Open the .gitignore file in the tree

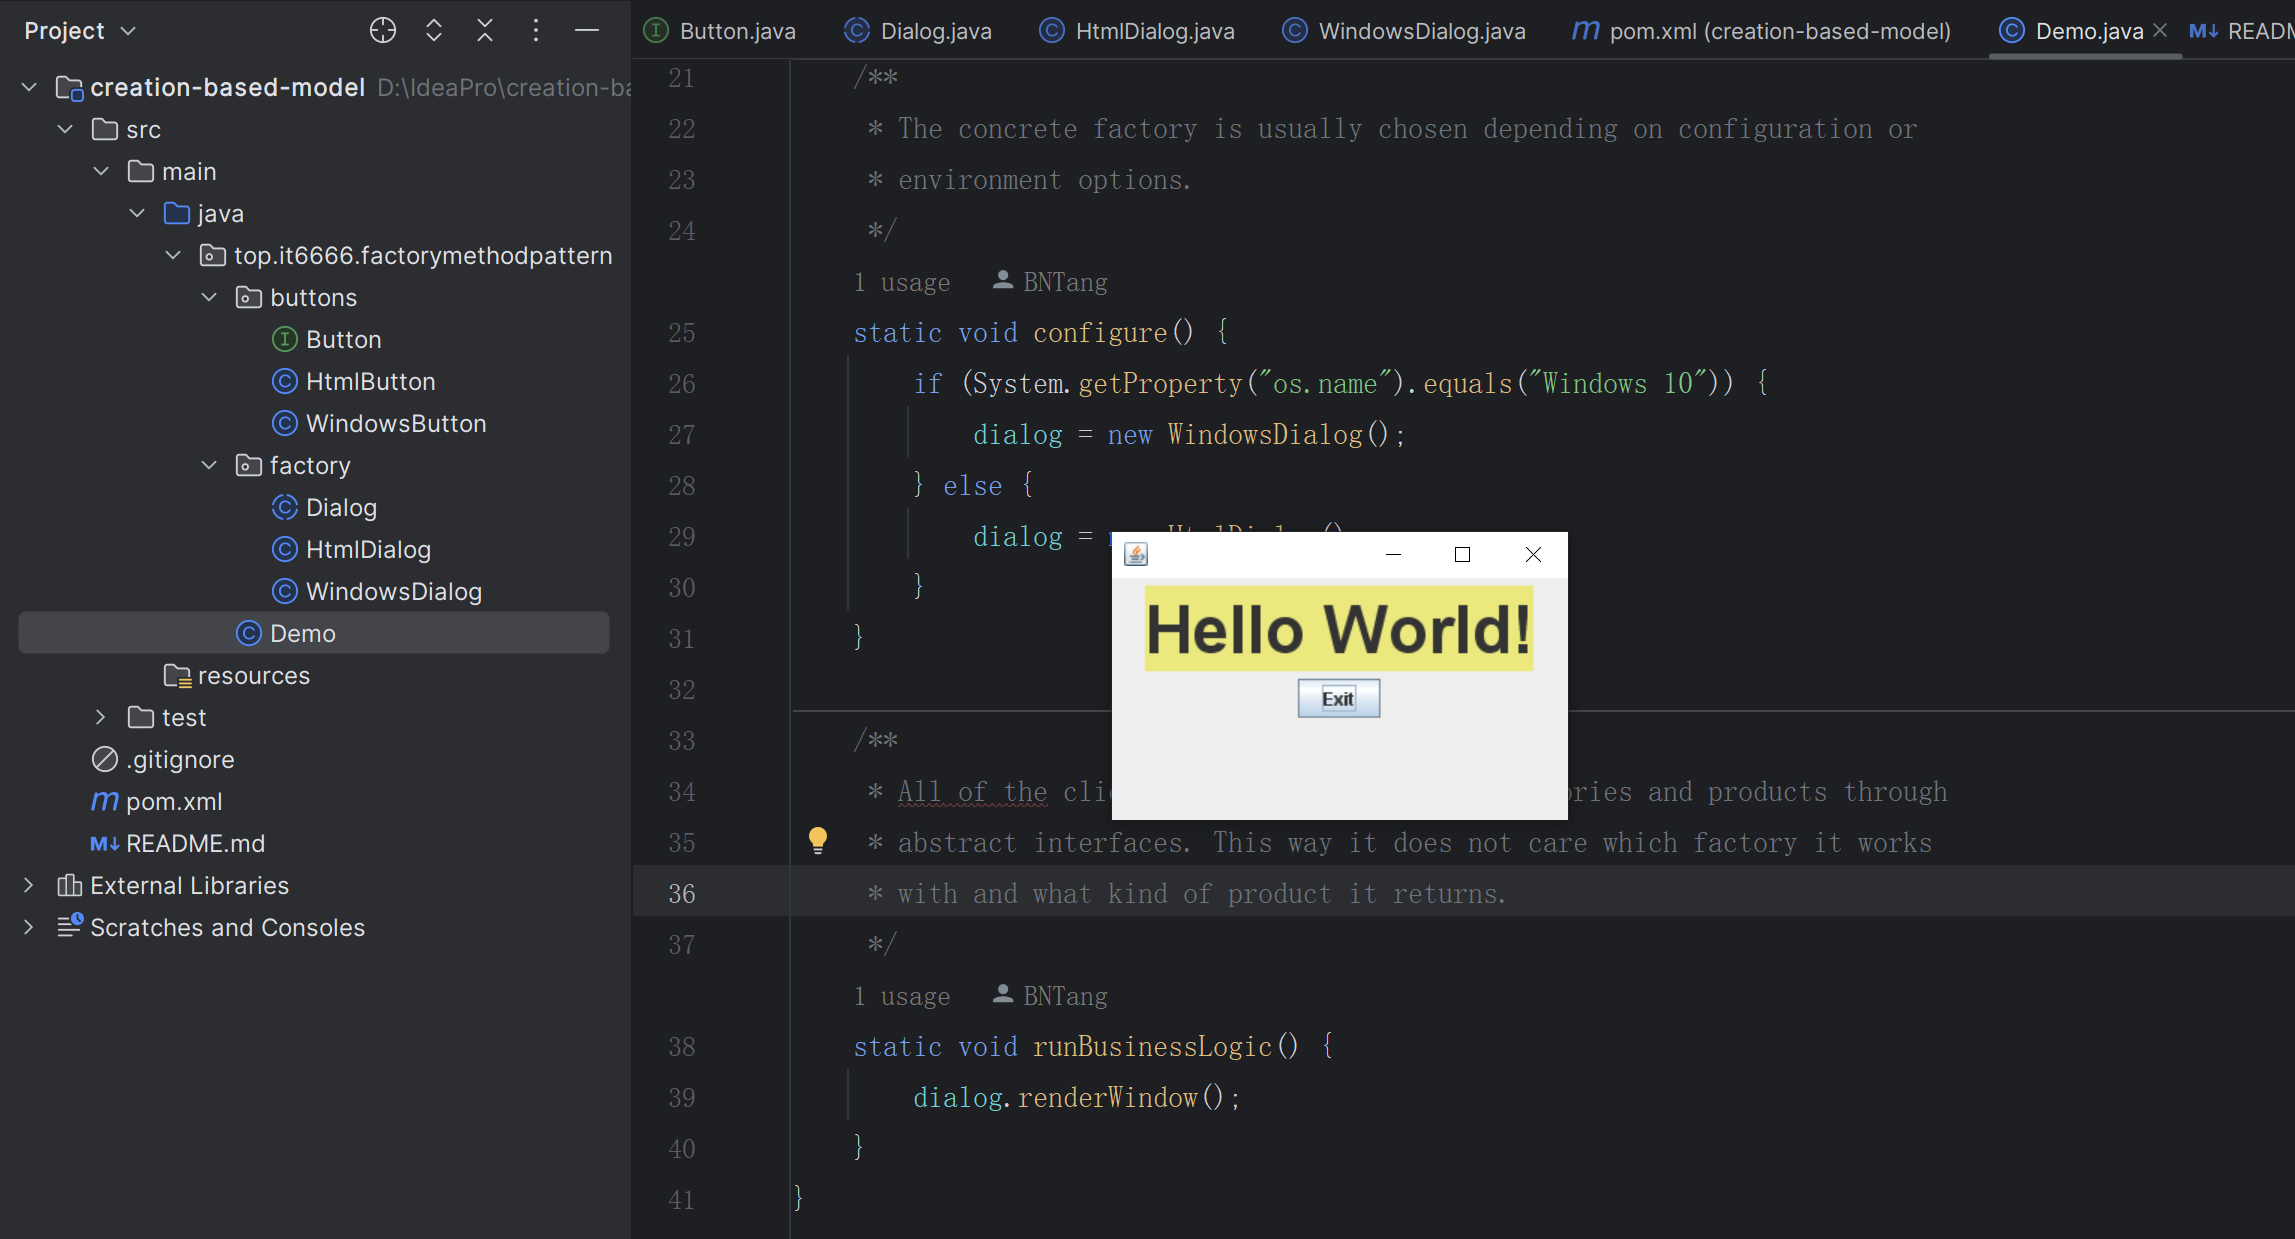click(x=180, y=760)
